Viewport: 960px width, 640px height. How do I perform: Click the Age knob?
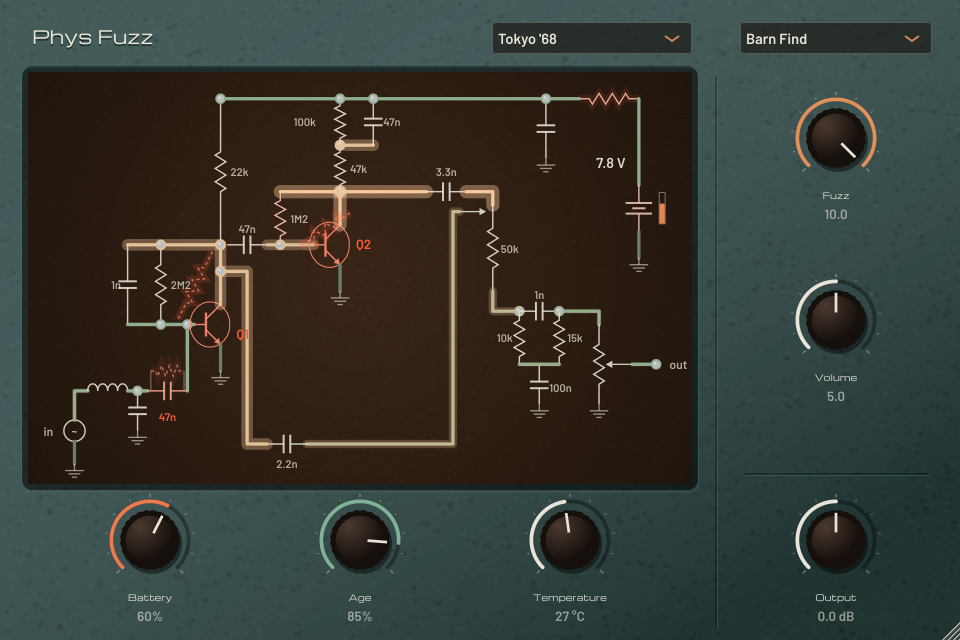point(360,540)
